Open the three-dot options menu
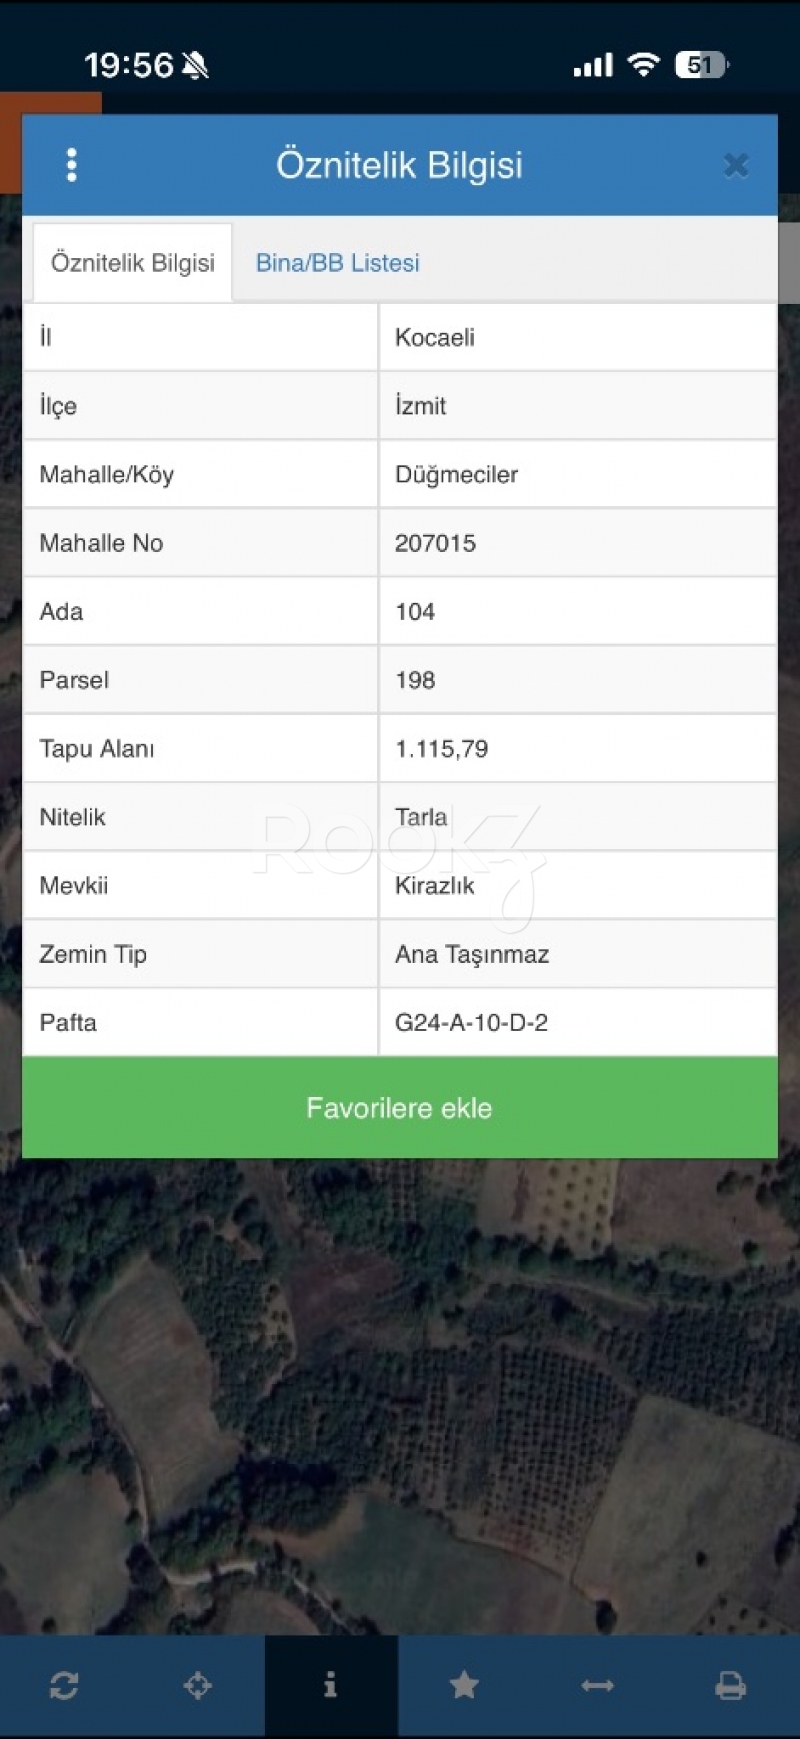The height and width of the screenshot is (1739, 800). point(71,165)
